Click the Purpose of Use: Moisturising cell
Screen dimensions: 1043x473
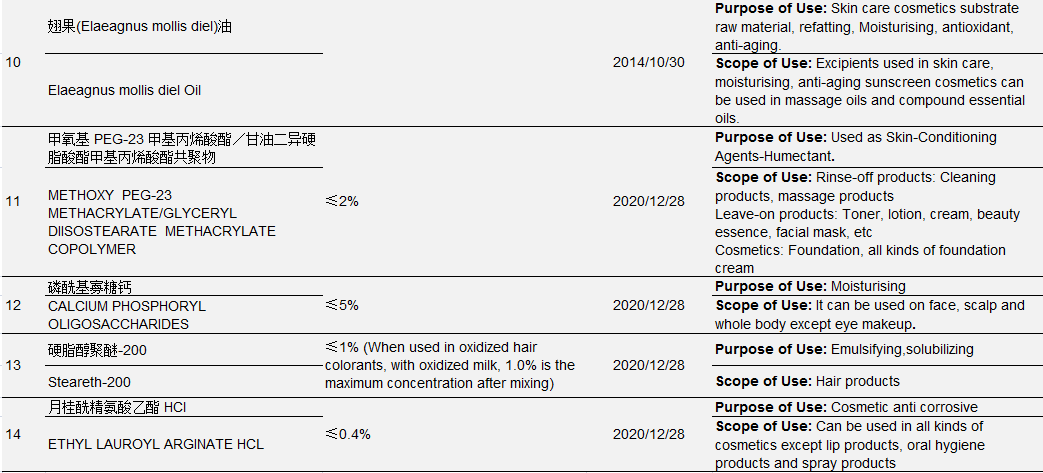(x=811, y=286)
